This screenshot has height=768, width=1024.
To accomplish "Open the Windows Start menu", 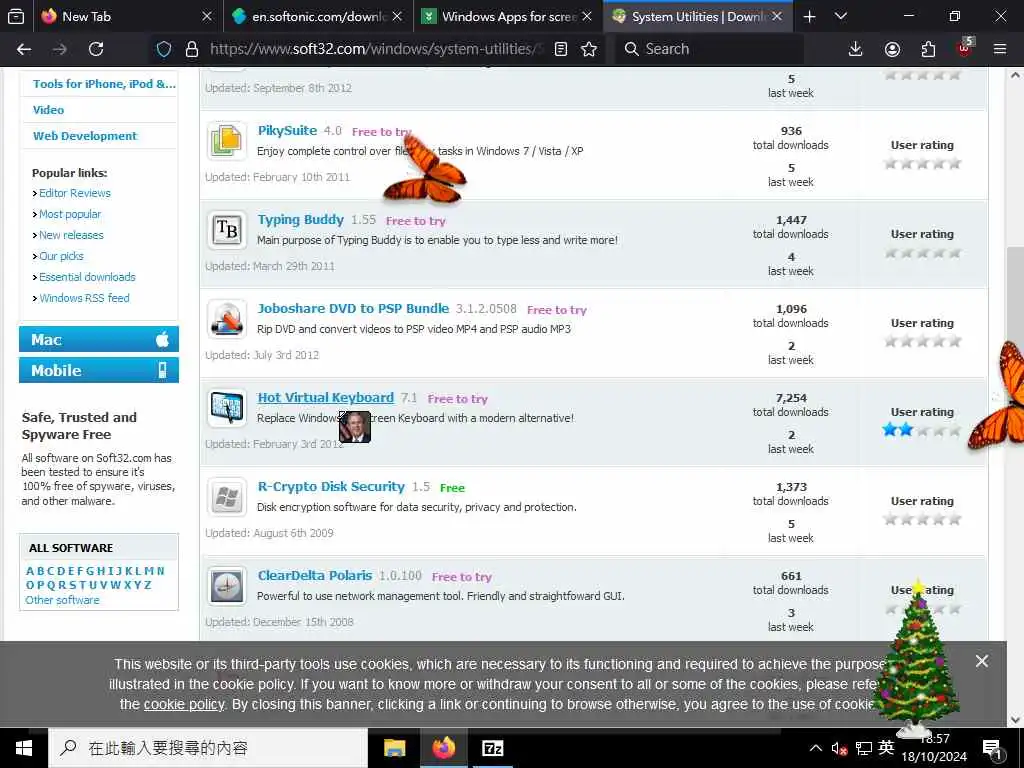I will click(x=24, y=748).
